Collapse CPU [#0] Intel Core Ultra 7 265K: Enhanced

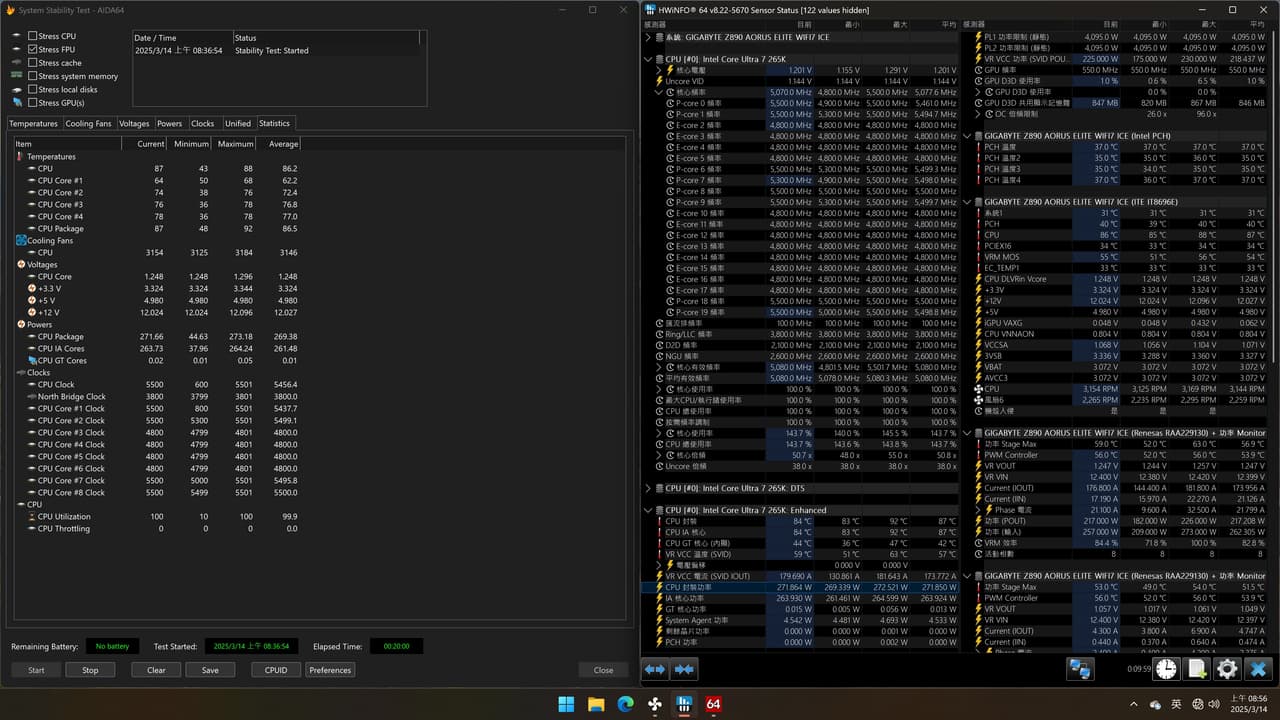(x=649, y=510)
